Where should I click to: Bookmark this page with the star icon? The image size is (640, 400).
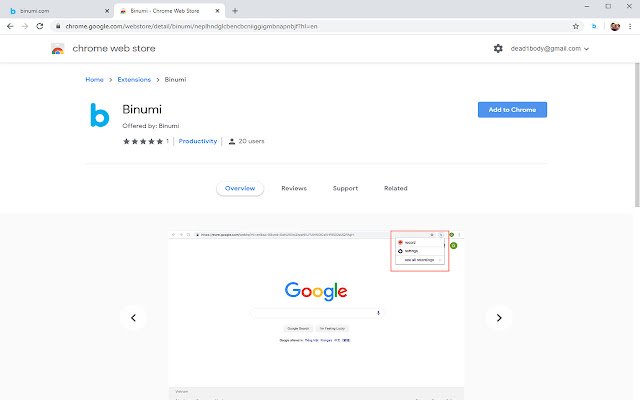(x=576, y=26)
